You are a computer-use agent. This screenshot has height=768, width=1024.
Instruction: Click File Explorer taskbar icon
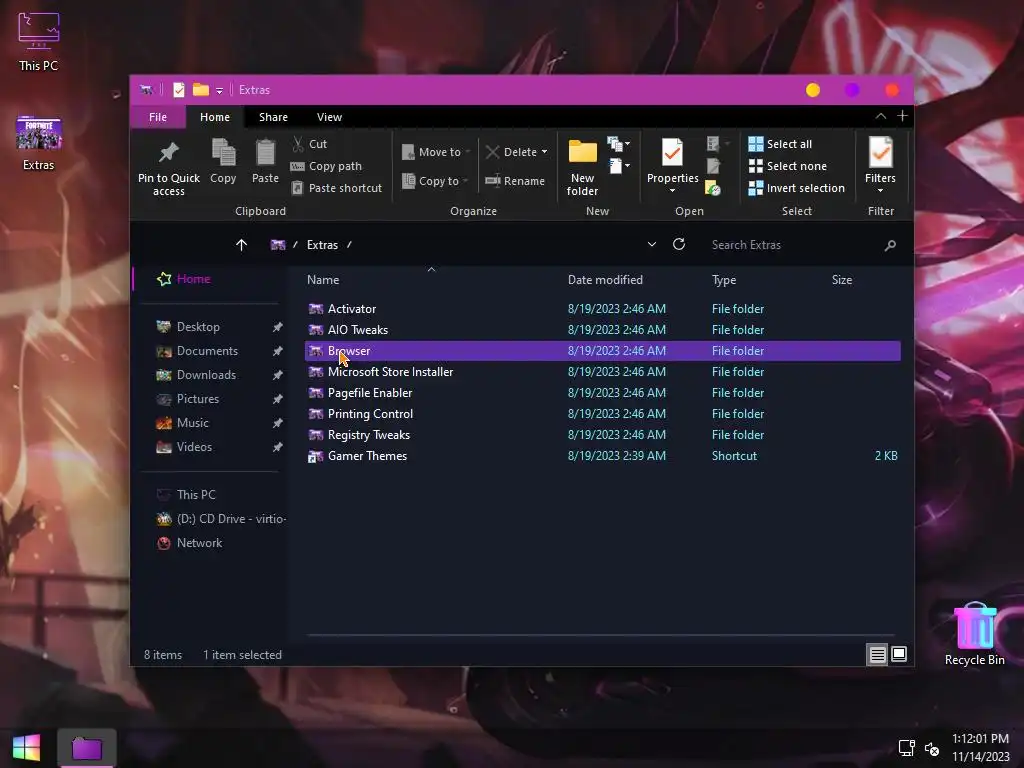coord(87,748)
